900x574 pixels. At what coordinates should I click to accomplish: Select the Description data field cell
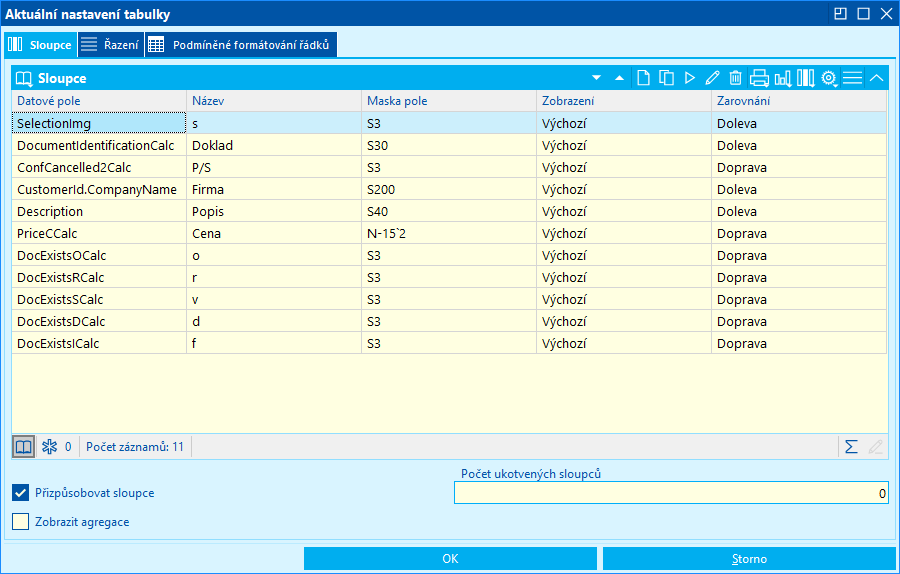pos(99,211)
